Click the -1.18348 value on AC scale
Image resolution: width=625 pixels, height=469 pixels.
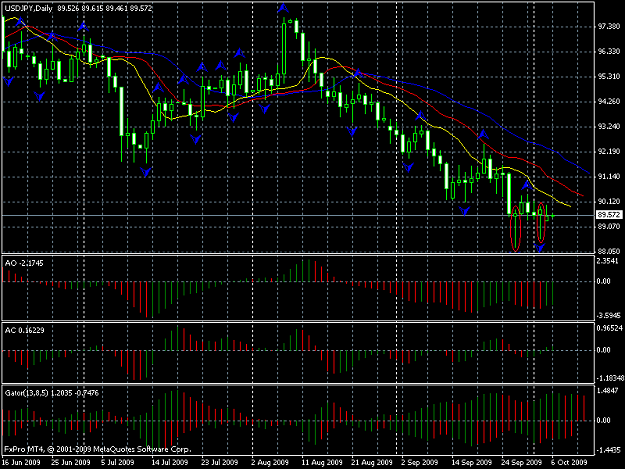coord(610,378)
